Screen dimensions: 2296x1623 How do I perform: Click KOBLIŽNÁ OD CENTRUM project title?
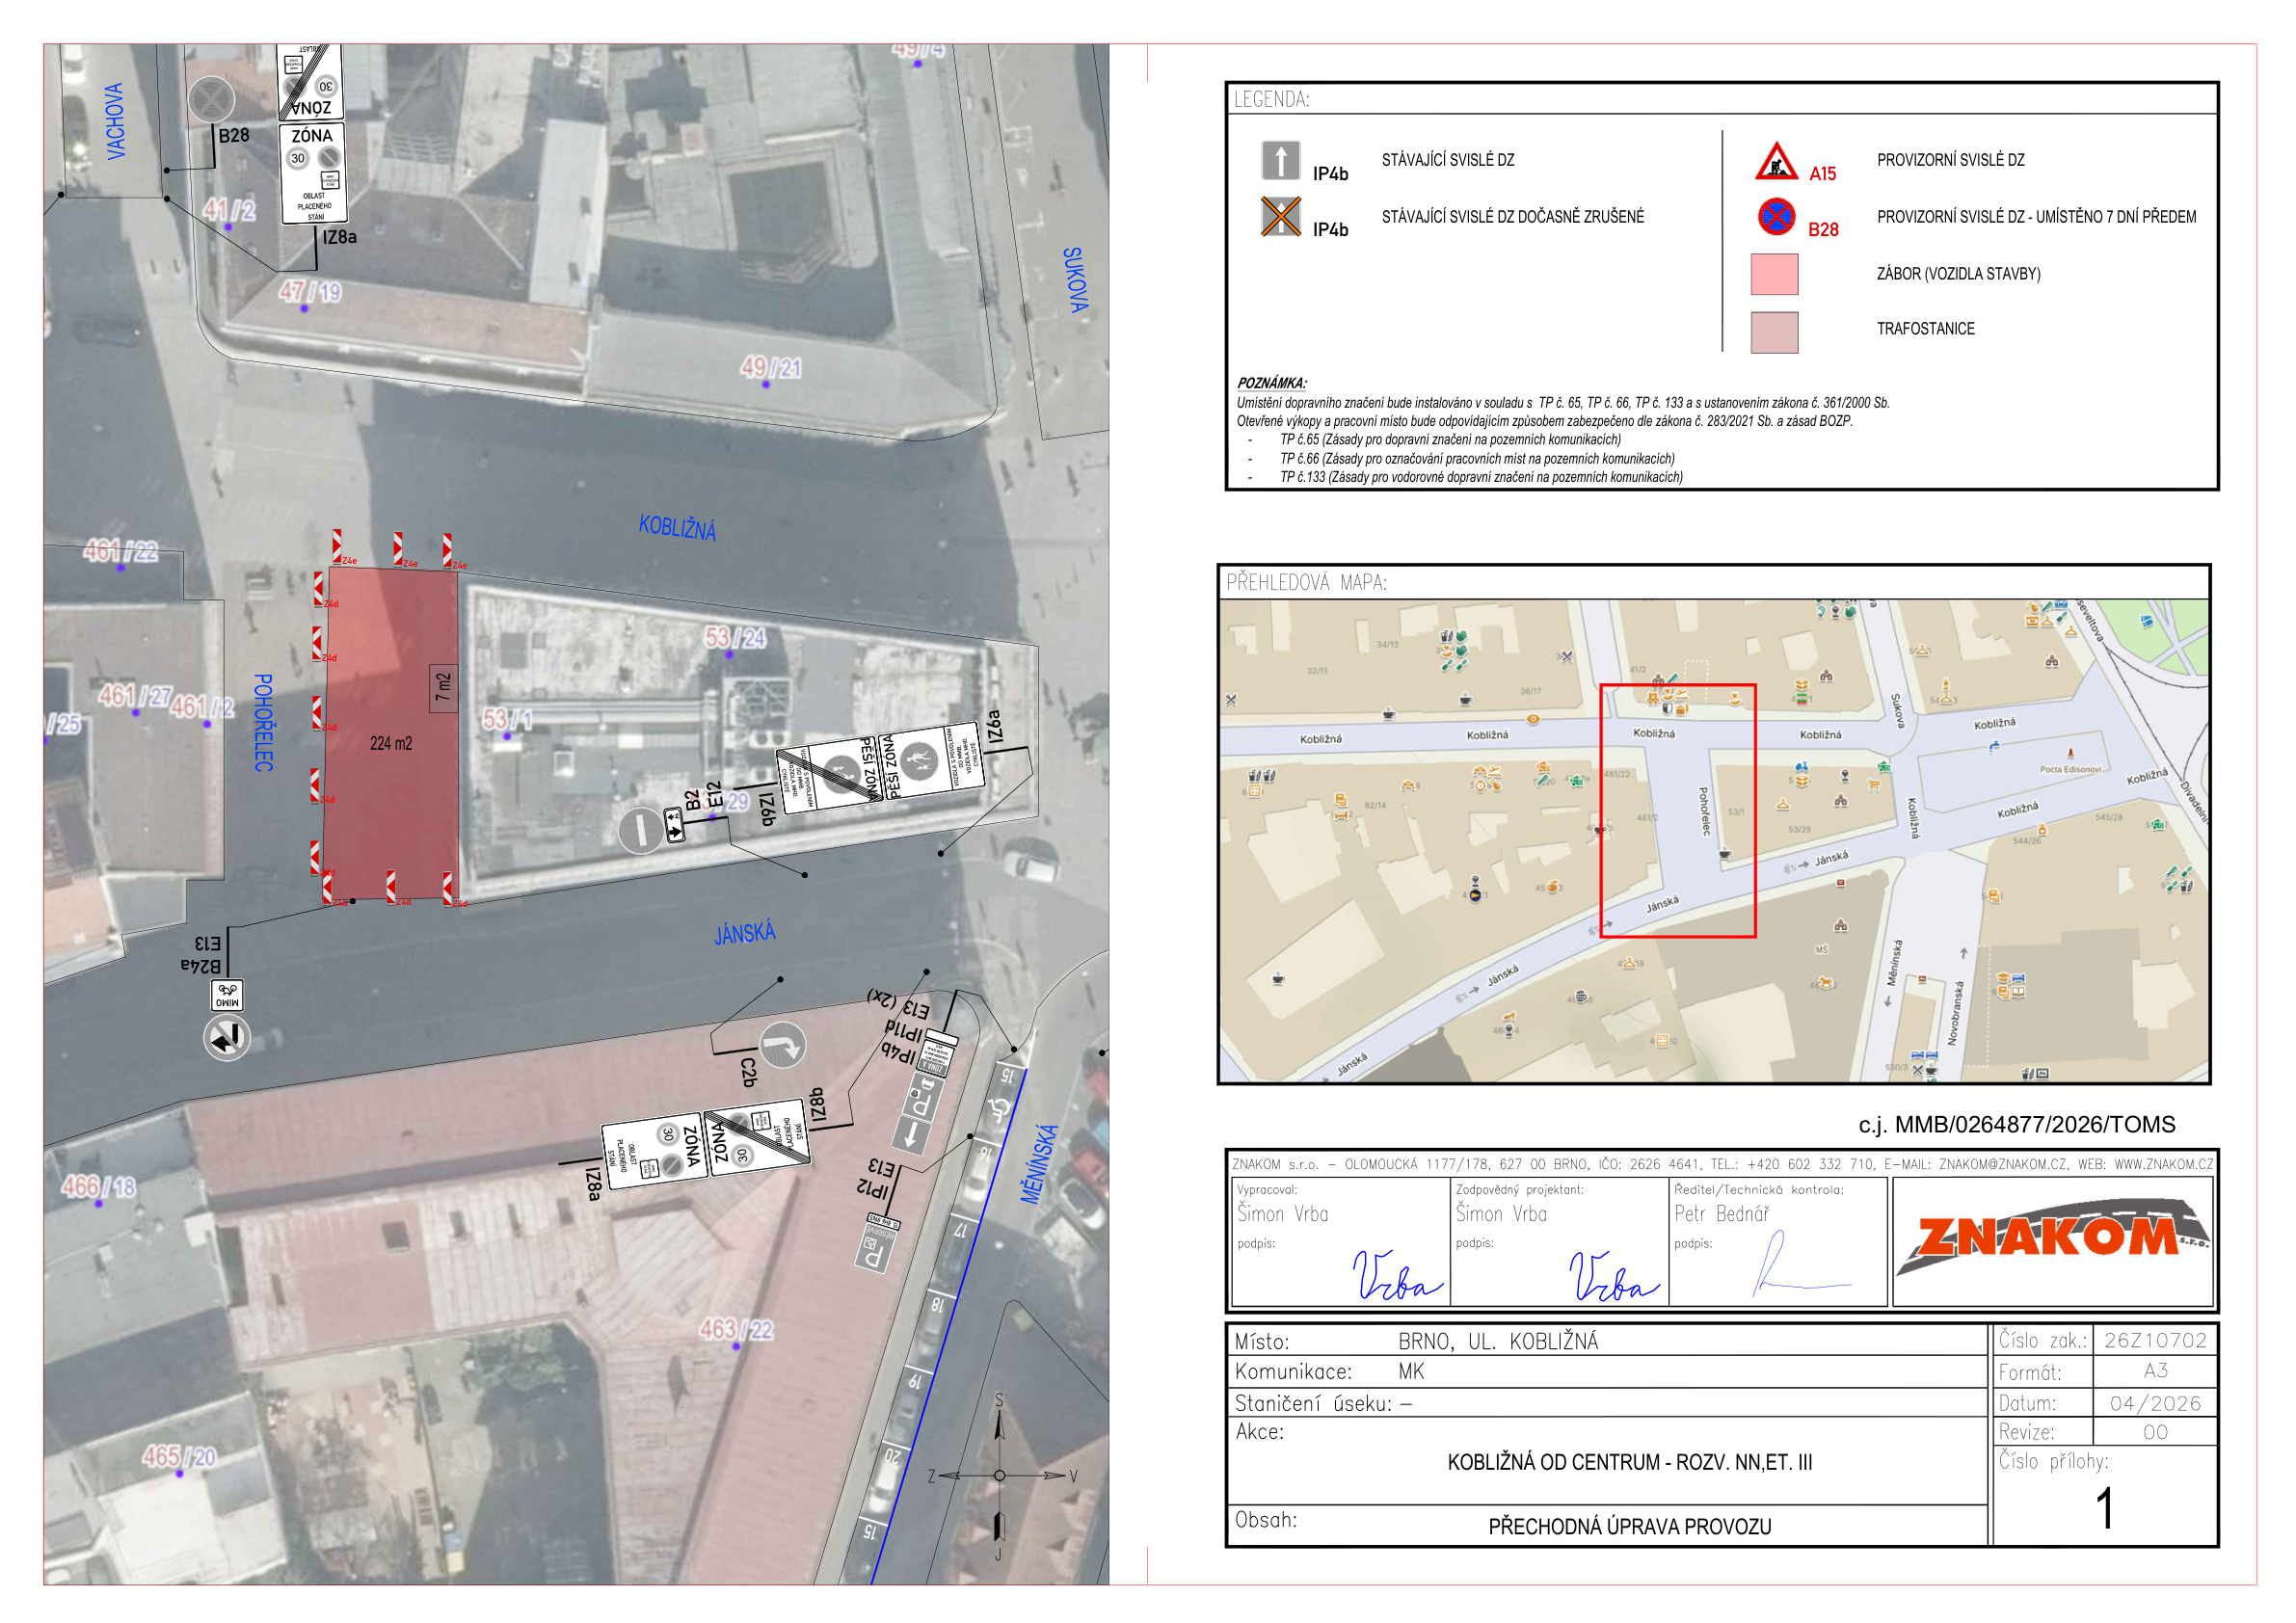[1630, 1462]
